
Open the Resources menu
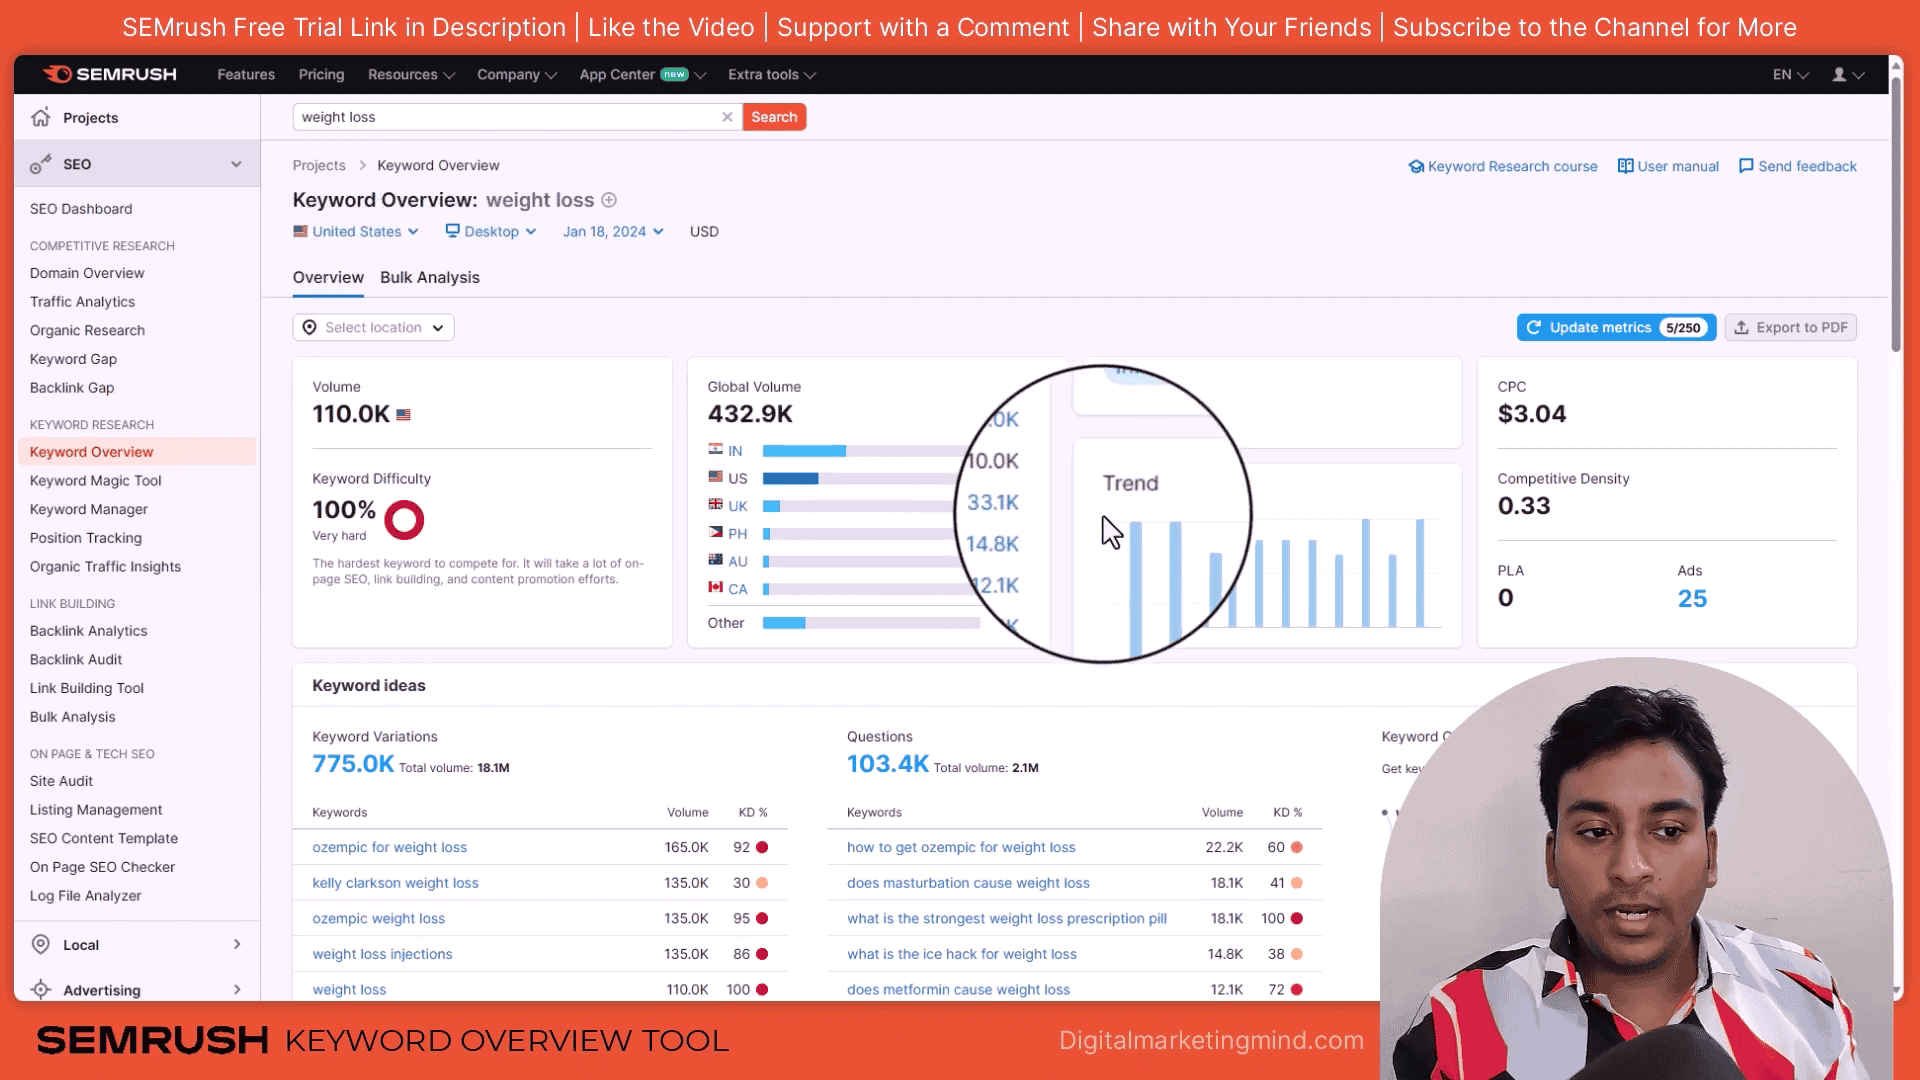[x=411, y=75]
